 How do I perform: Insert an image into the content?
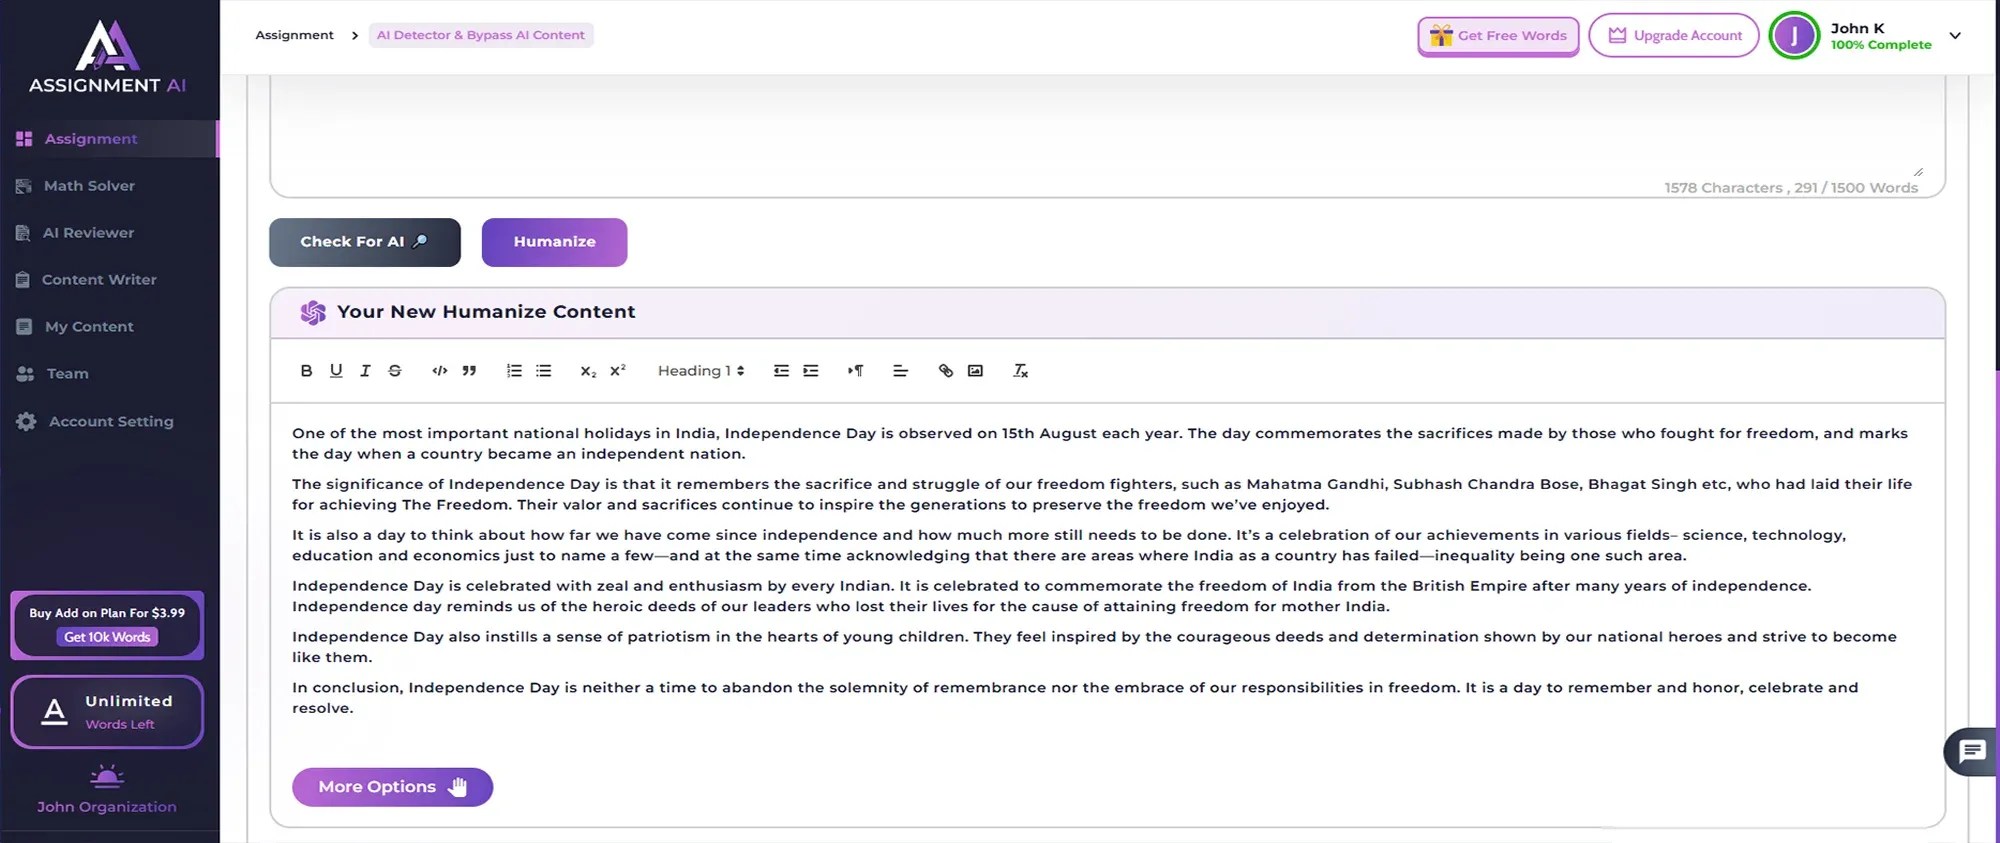click(975, 371)
